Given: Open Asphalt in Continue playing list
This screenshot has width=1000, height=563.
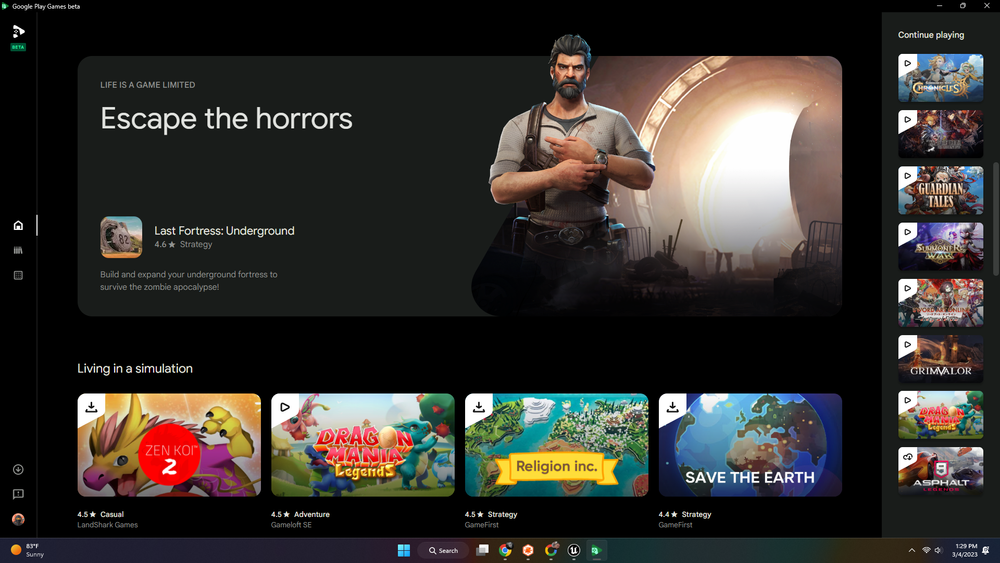Looking at the screenshot, I should pyautogui.click(x=940, y=471).
